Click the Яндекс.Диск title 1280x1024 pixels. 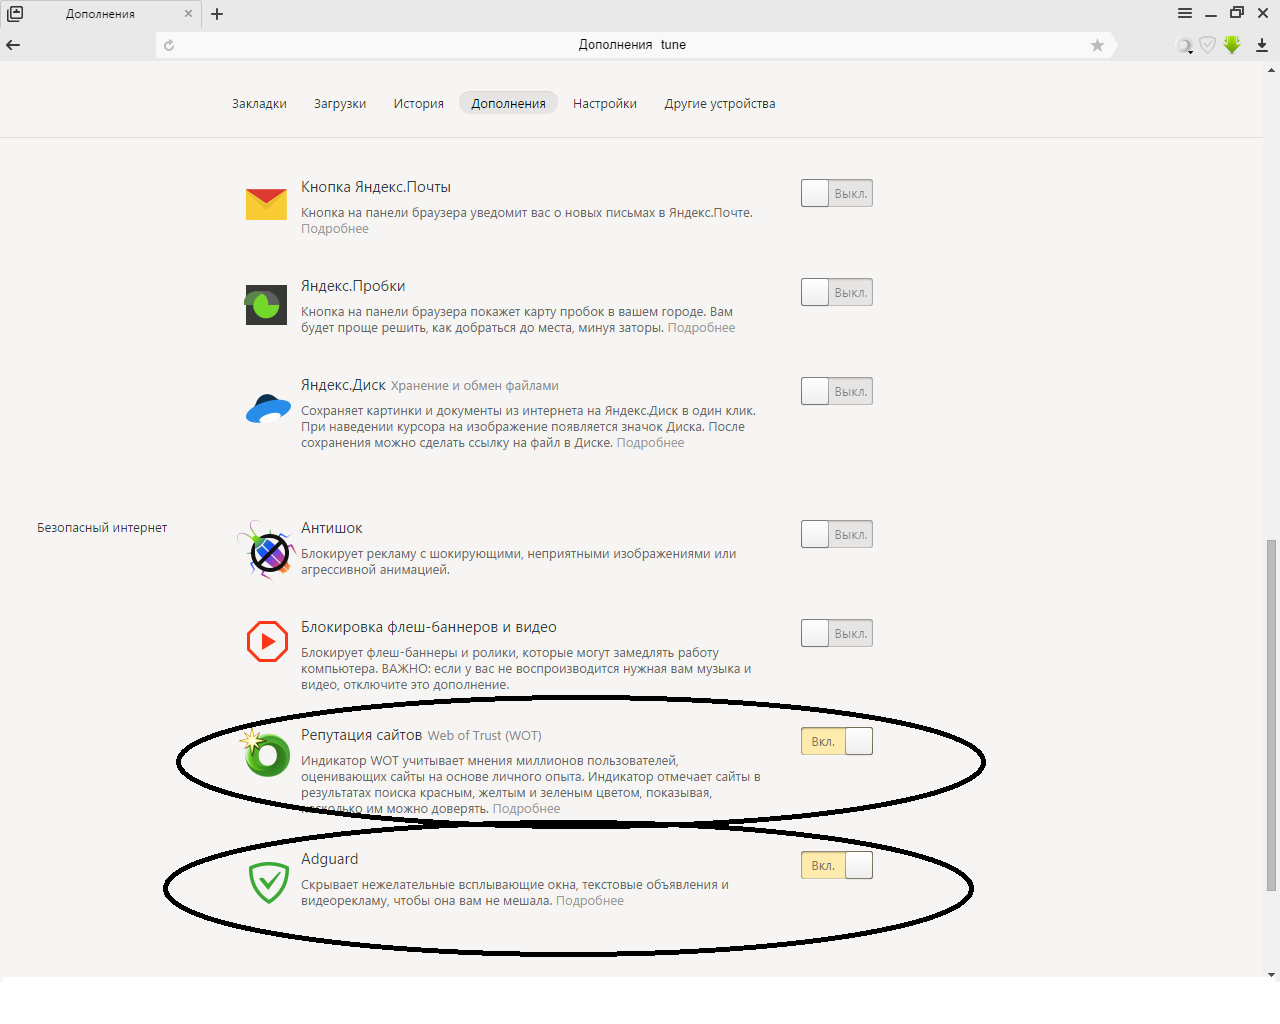tap(343, 385)
